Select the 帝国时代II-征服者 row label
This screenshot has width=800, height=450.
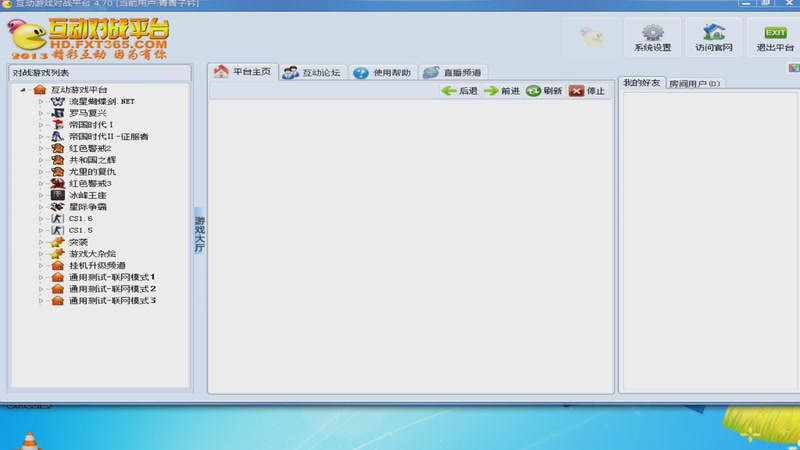click(x=109, y=136)
